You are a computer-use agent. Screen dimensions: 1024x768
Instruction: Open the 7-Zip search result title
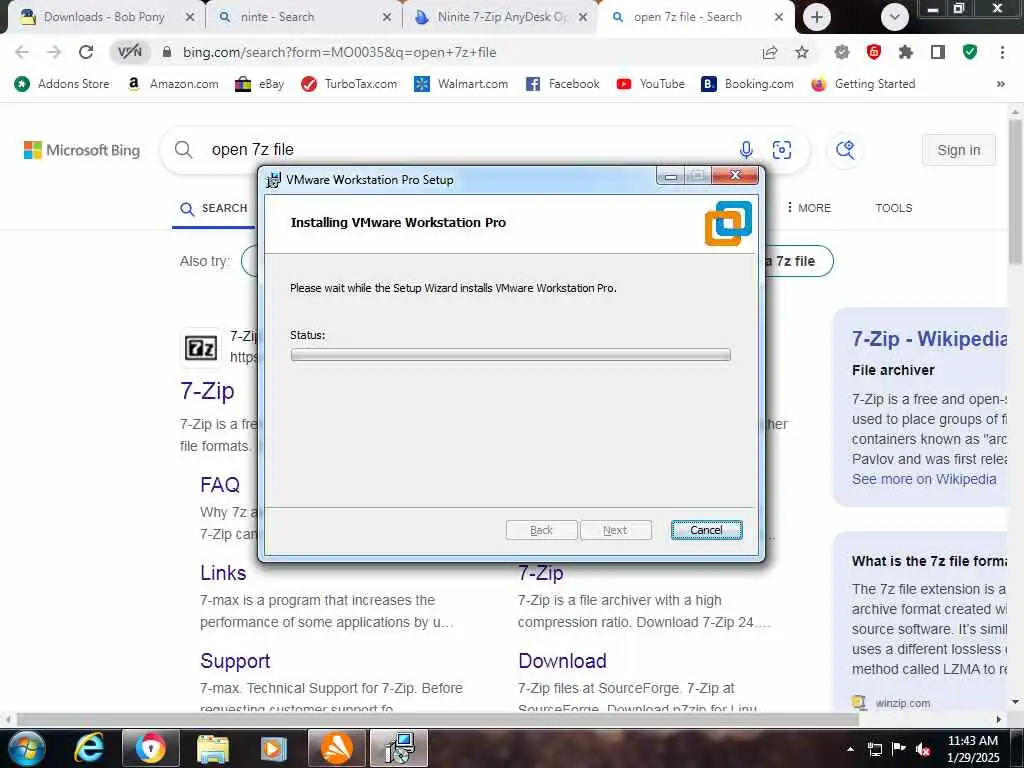tap(207, 391)
